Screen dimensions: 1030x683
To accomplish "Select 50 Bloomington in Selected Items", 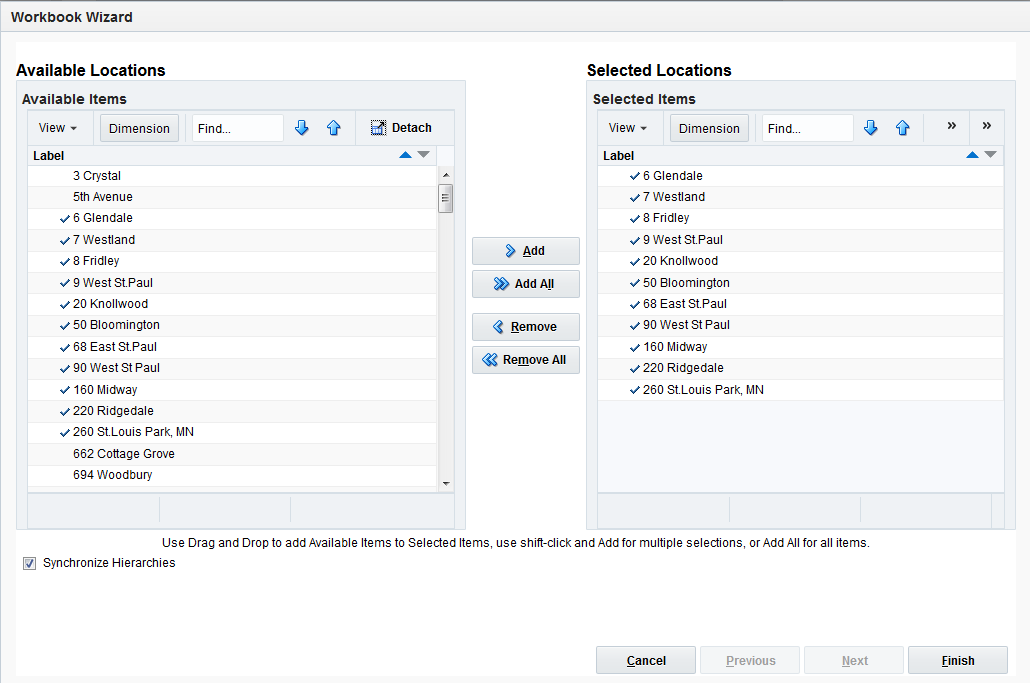I will pos(801,282).
